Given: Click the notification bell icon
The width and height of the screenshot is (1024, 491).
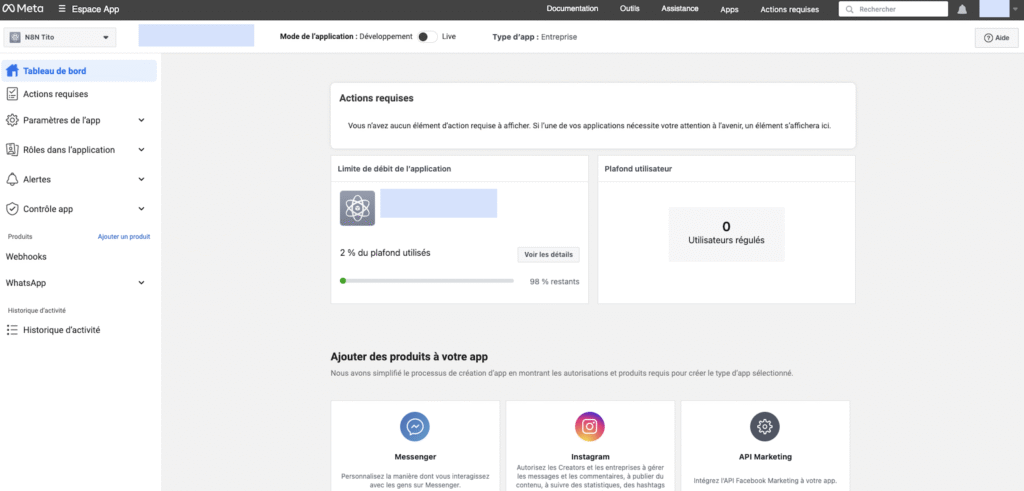Looking at the screenshot, I should pyautogui.click(x=962, y=9).
